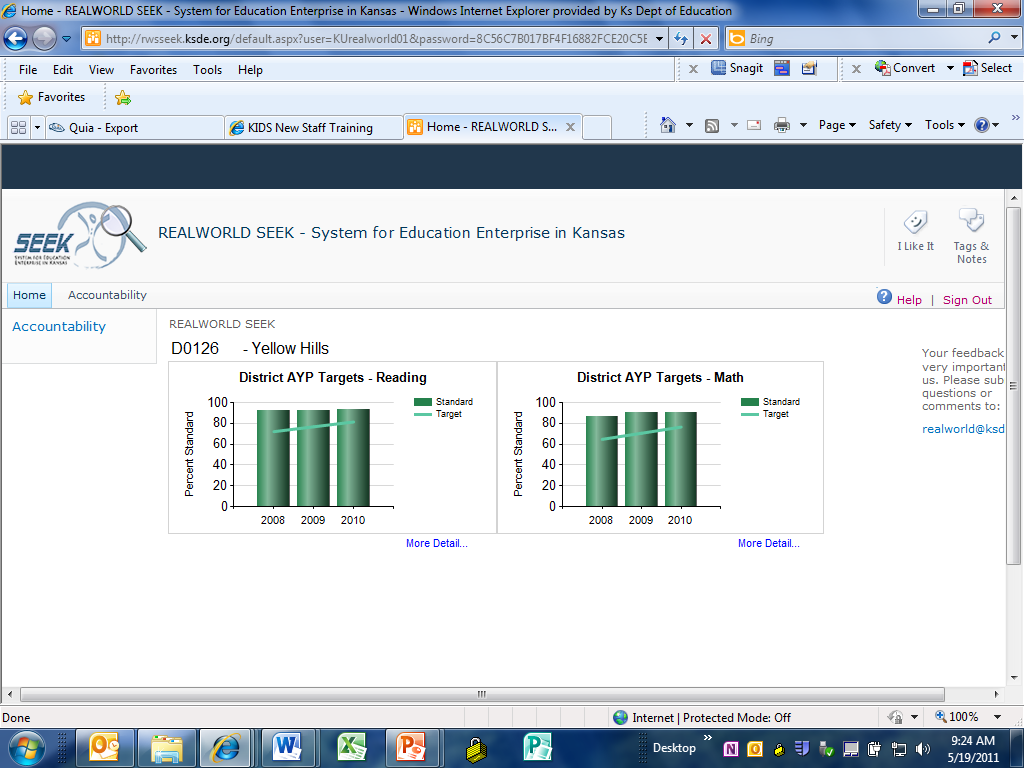Click the browser Home icon in command bar

(668, 125)
